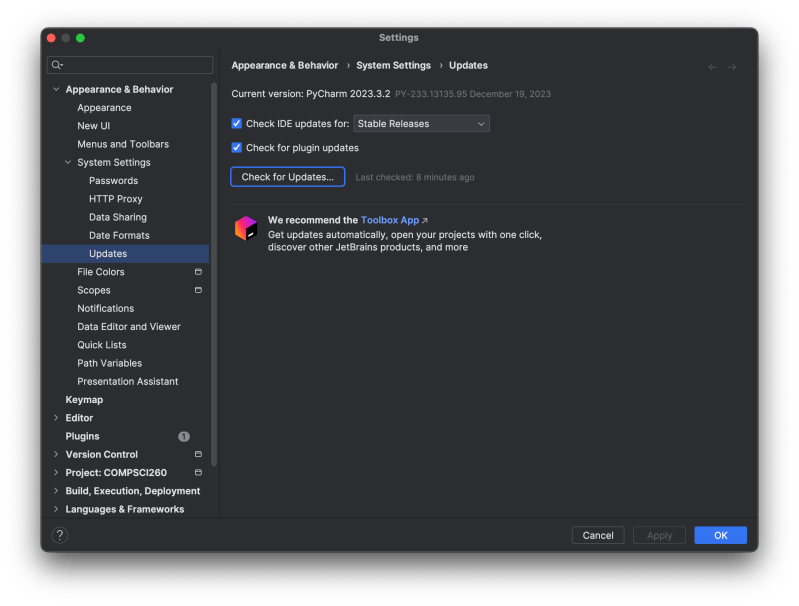The width and height of the screenshot is (799, 606).
Task: Open the Stable Releases dropdown
Action: [421, 123]
